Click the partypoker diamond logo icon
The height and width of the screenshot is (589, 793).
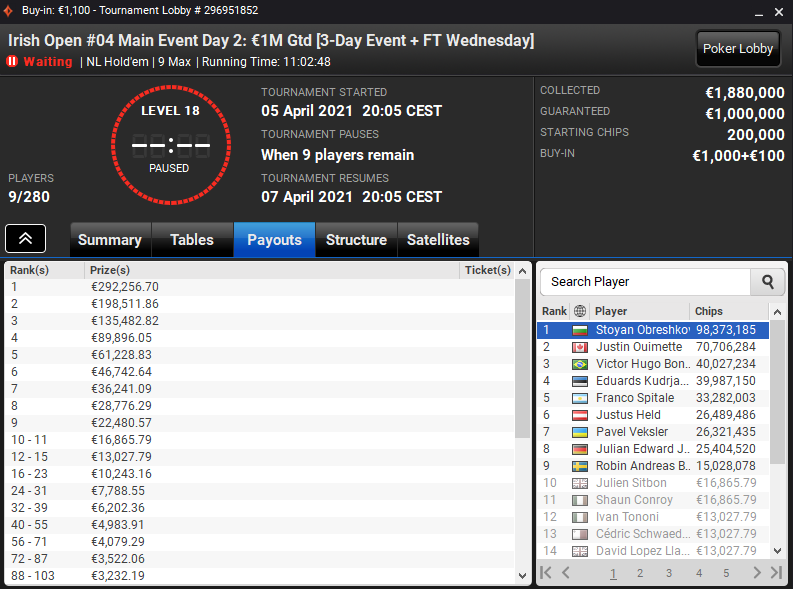[x=8, y=10]
